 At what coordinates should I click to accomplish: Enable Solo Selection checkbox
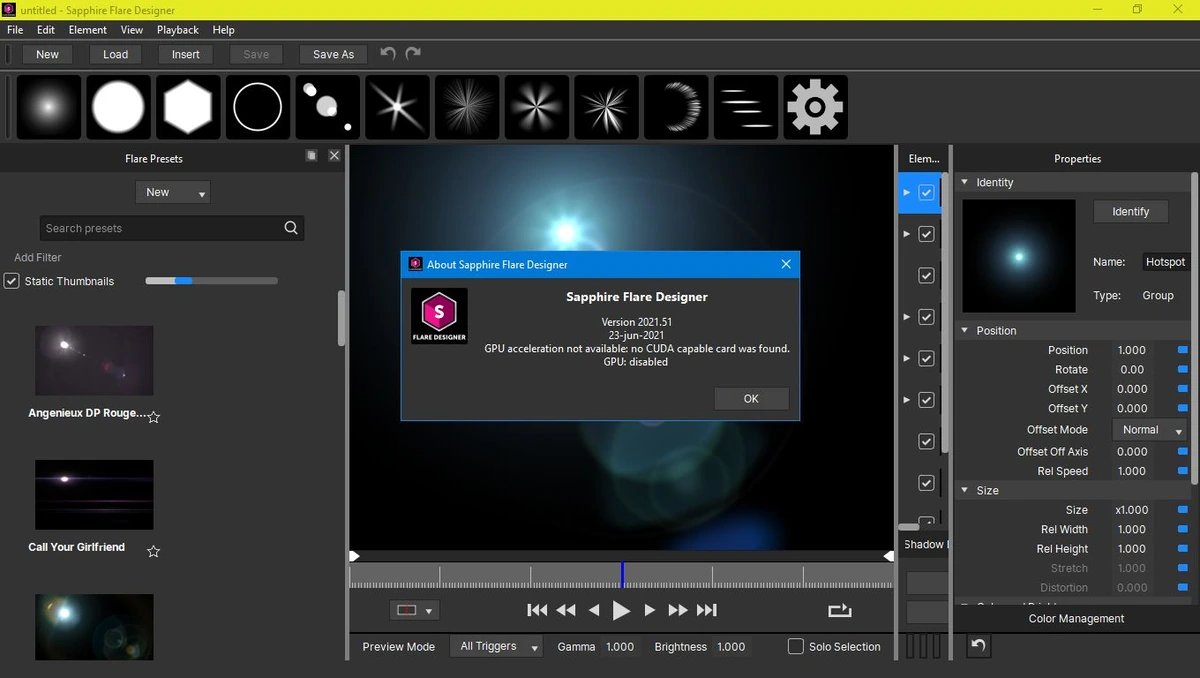pos(796,646)
